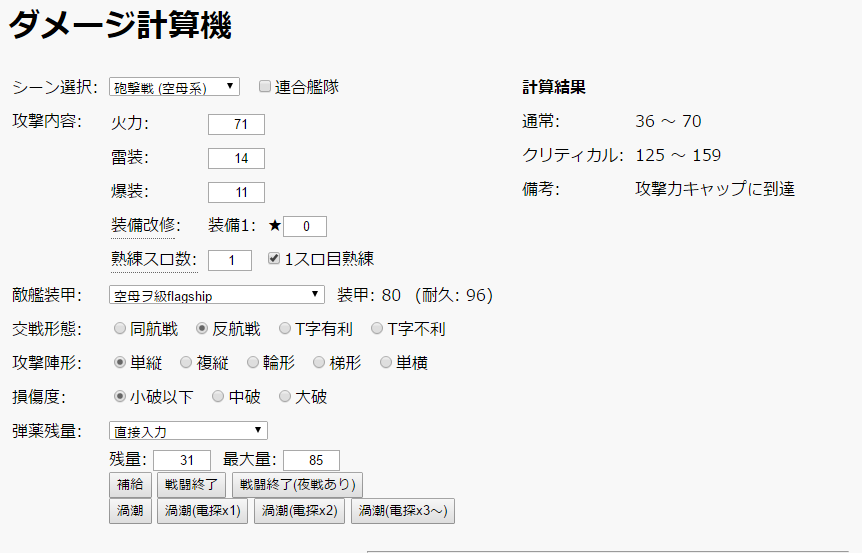This screenshot has height=553, width=862.
Task: Click the 雷装 input field
Action: click(236, 158)
